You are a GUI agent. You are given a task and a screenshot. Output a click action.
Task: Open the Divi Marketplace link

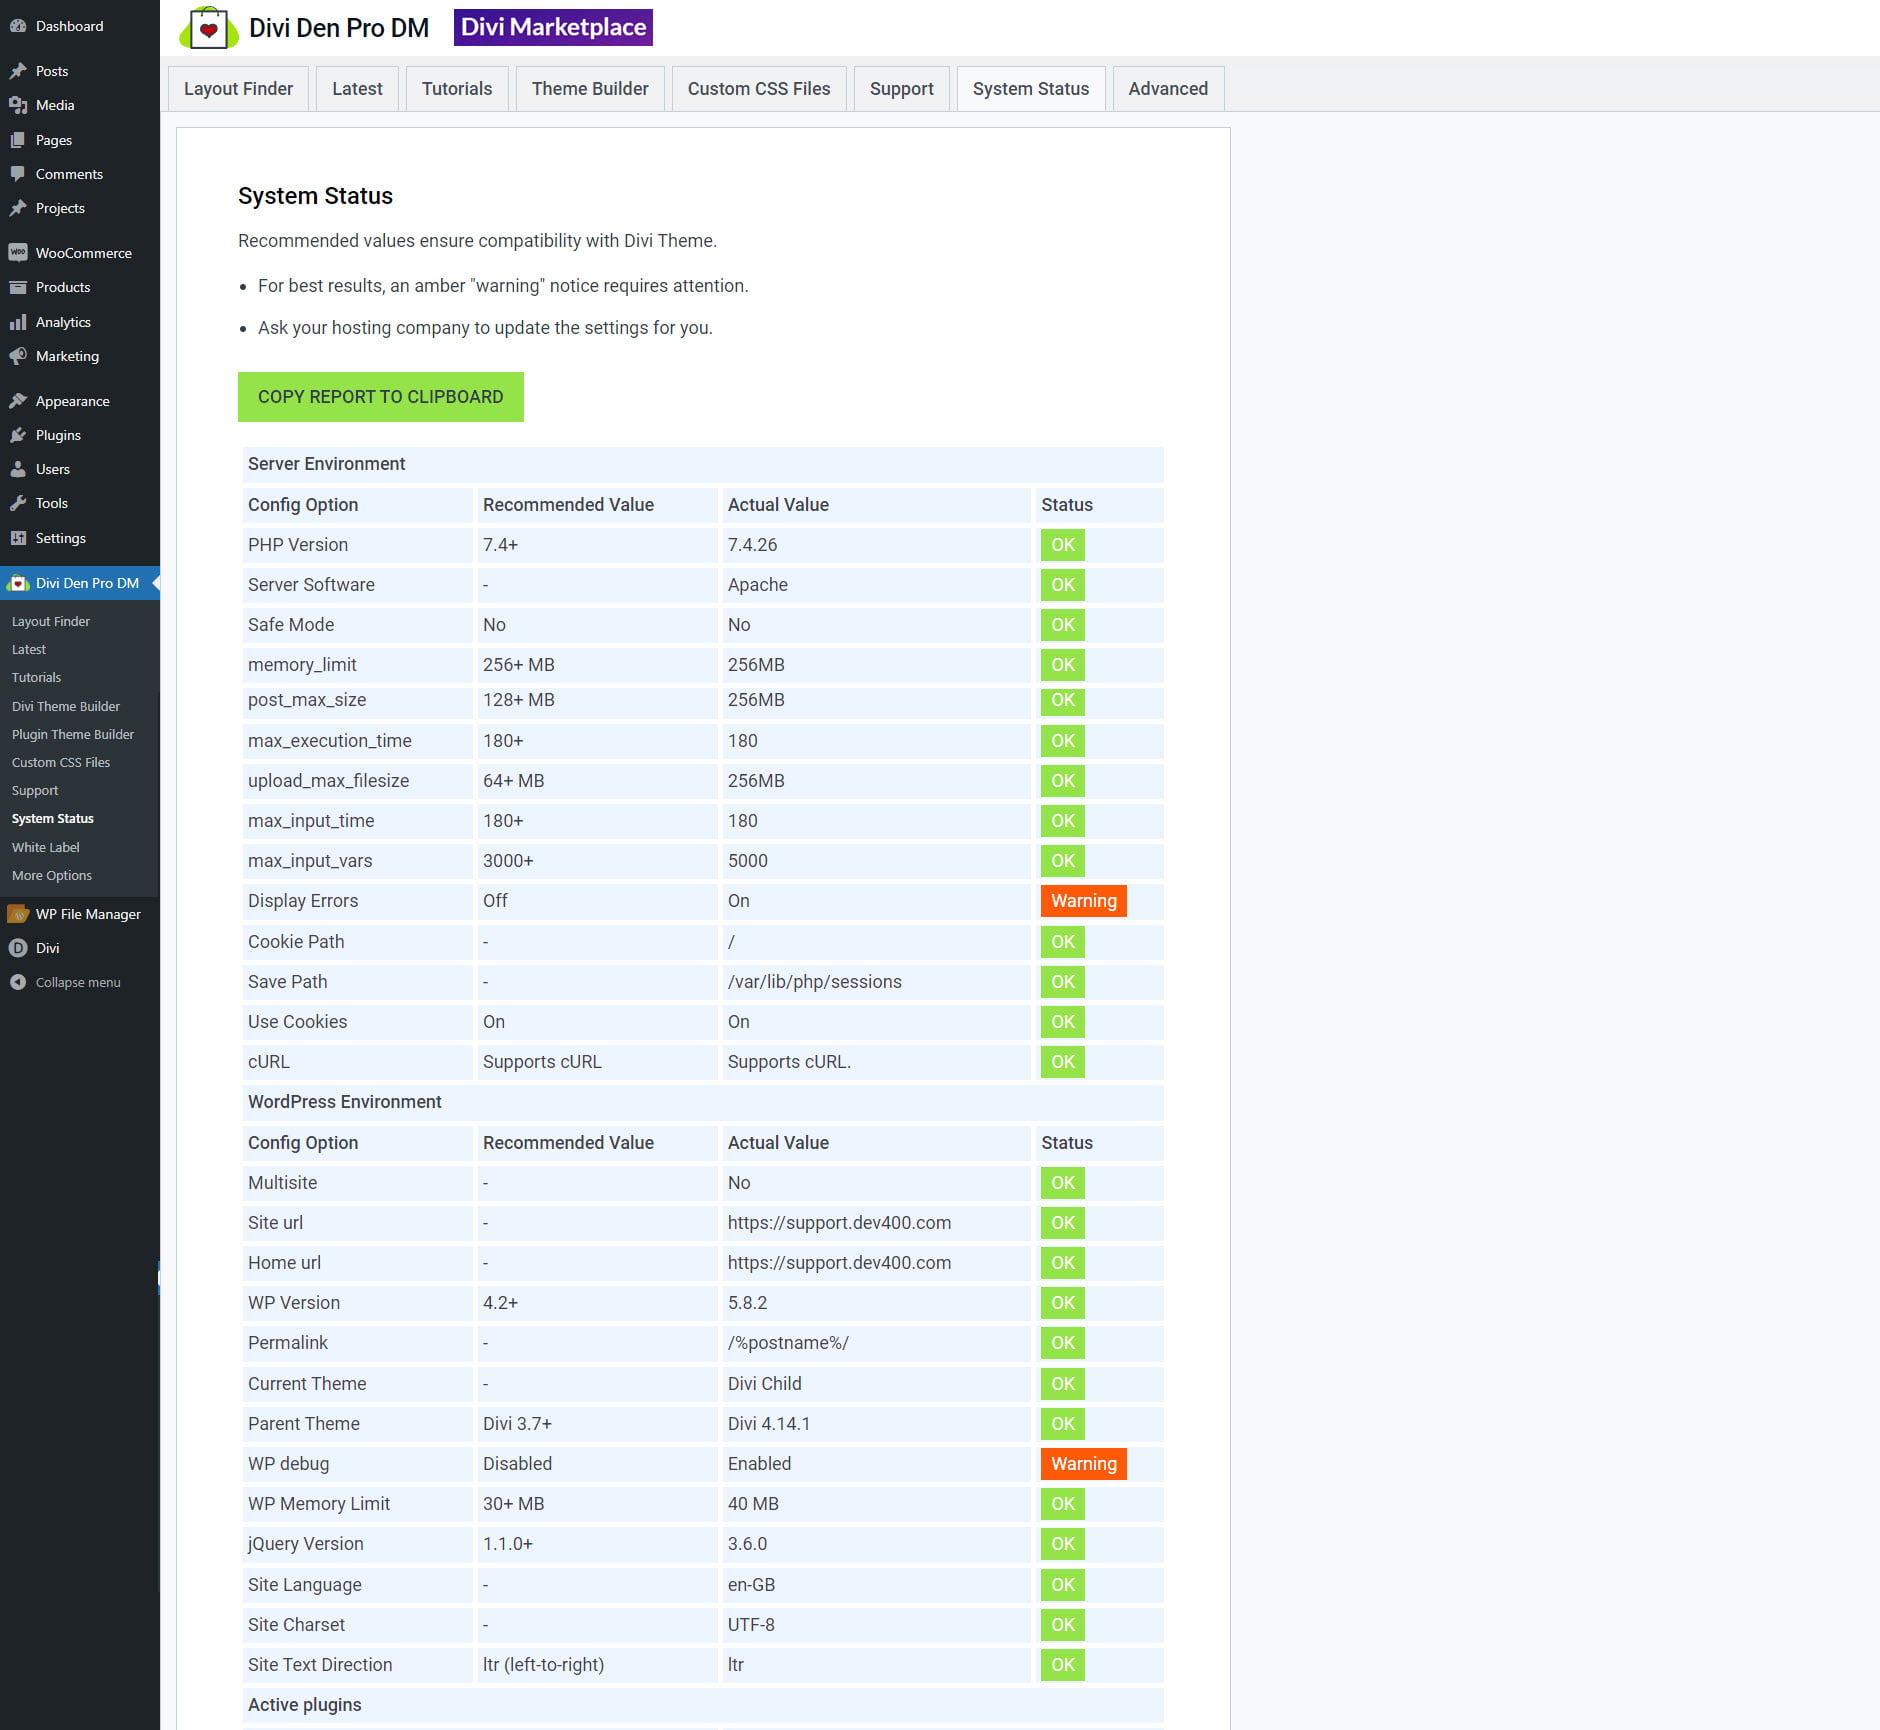pyautogui.click(x=553, y=27)
